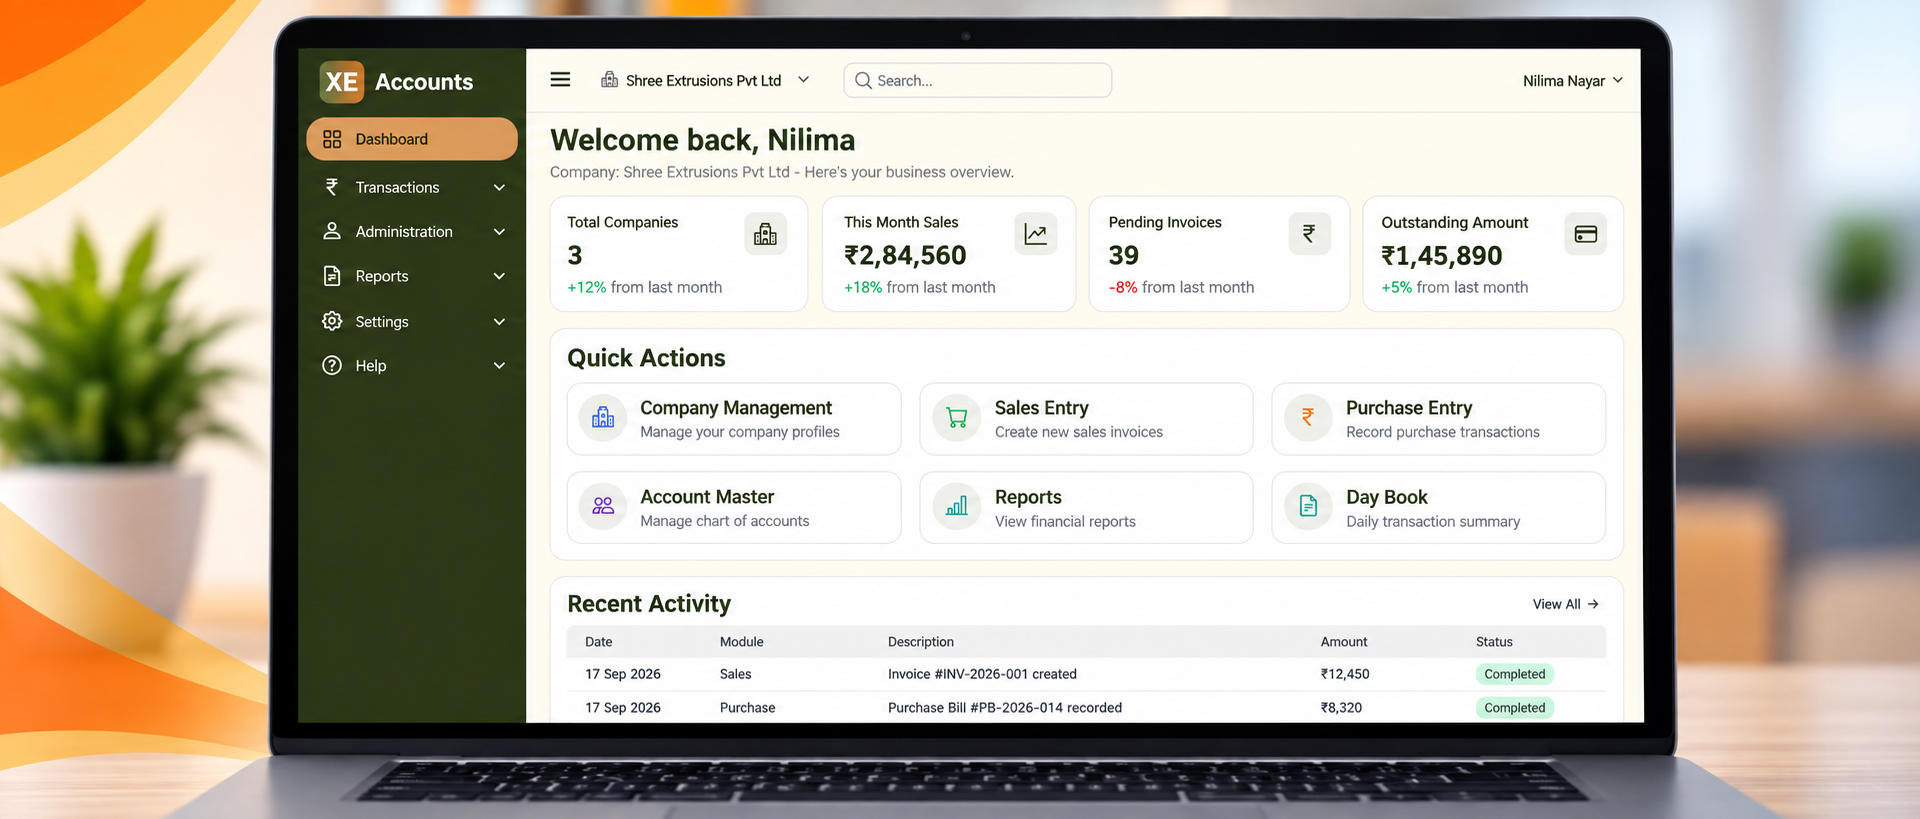Expand the Settings menu chevron
1920x819 pixels.
point(499,321)
